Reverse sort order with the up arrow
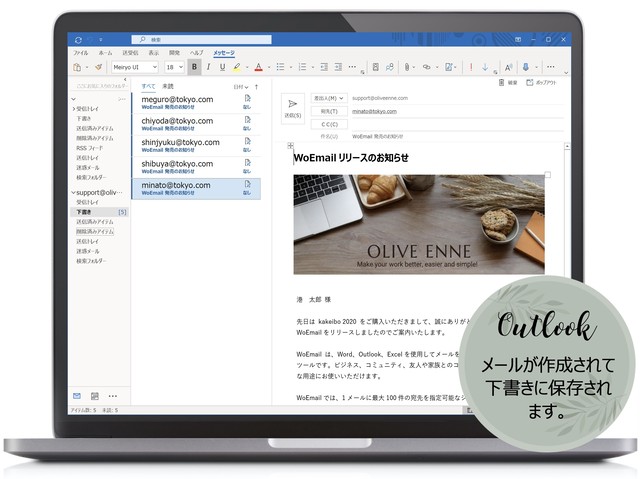Image resolution: width=640 pixels, height=479 pixels. [x=256, y=86]
